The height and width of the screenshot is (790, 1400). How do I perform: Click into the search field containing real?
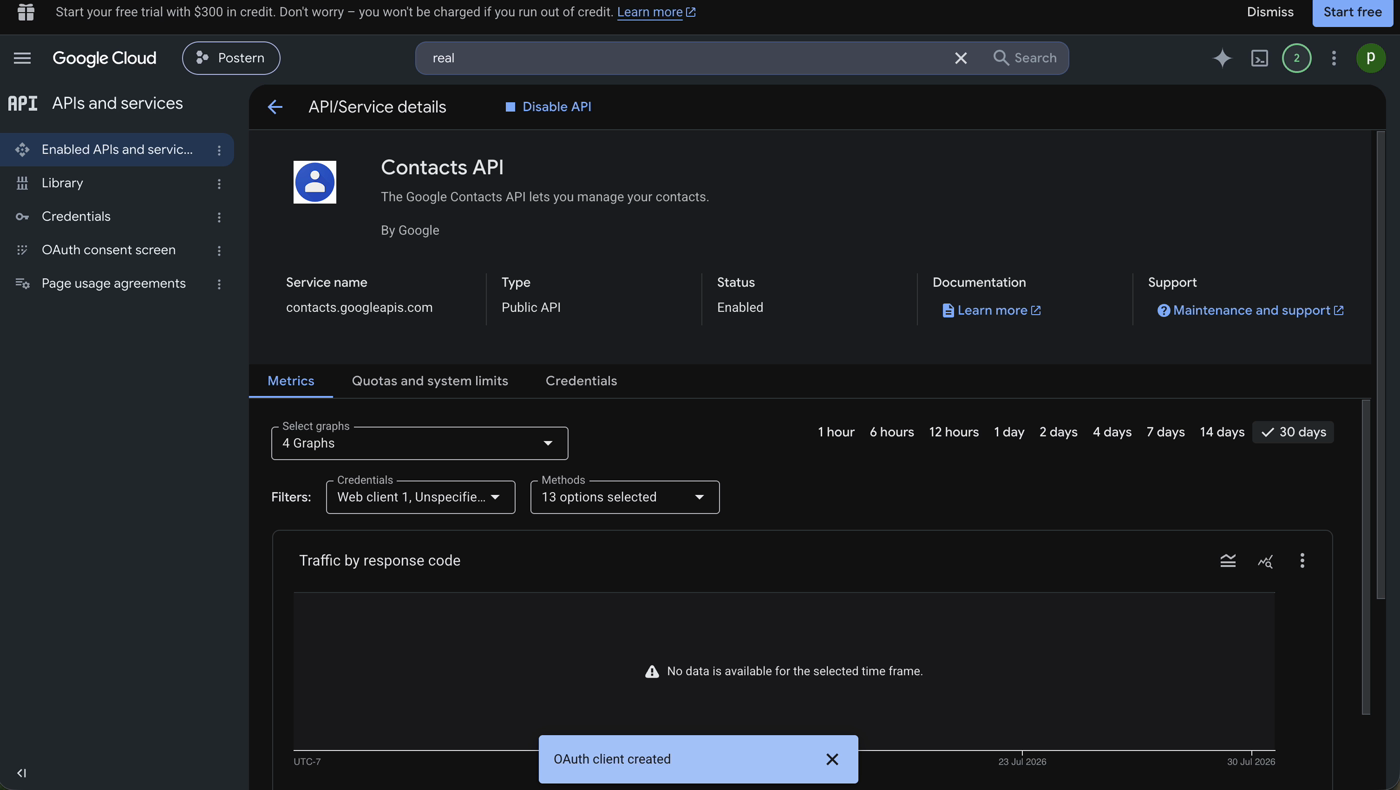pyautogui.click(x=685, y=58)
